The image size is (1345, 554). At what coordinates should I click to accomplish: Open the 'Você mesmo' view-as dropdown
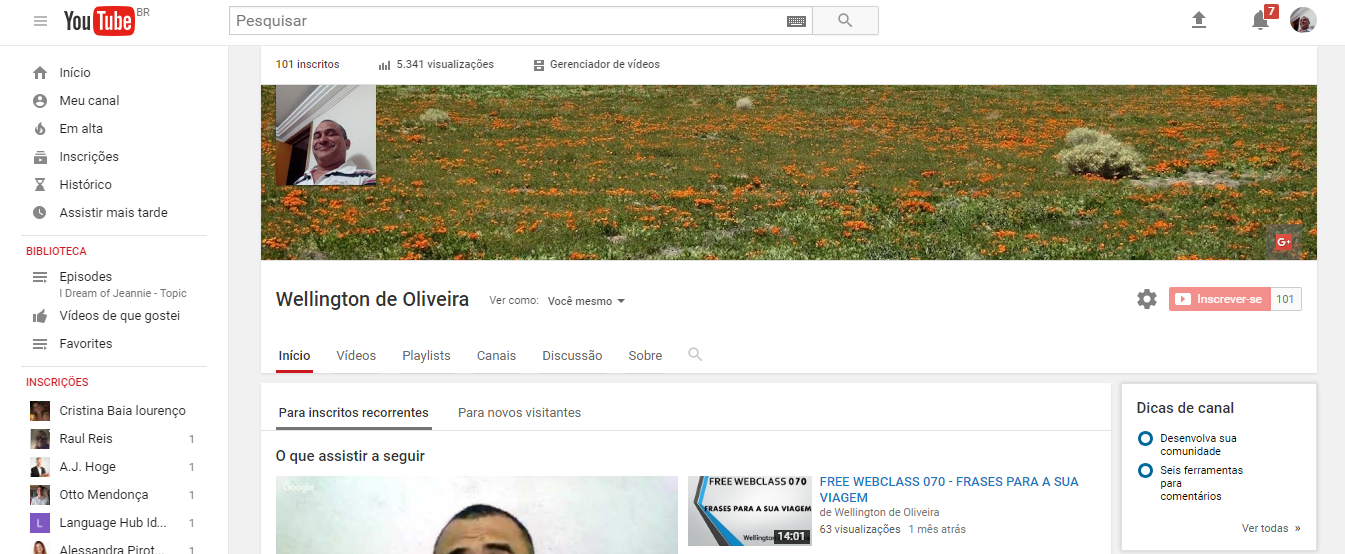point(586,301)
